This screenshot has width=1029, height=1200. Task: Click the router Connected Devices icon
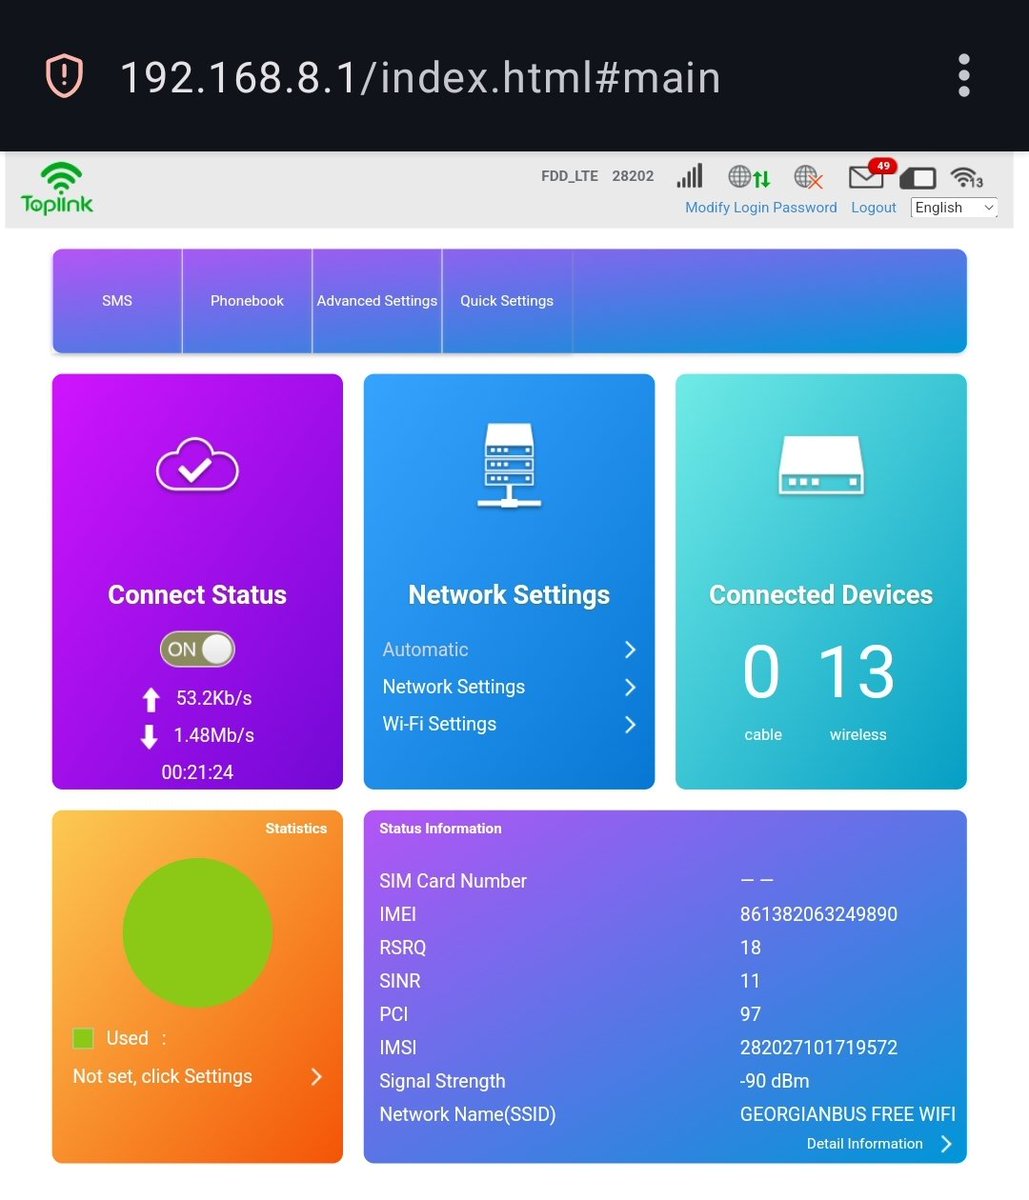coord(821,465)
